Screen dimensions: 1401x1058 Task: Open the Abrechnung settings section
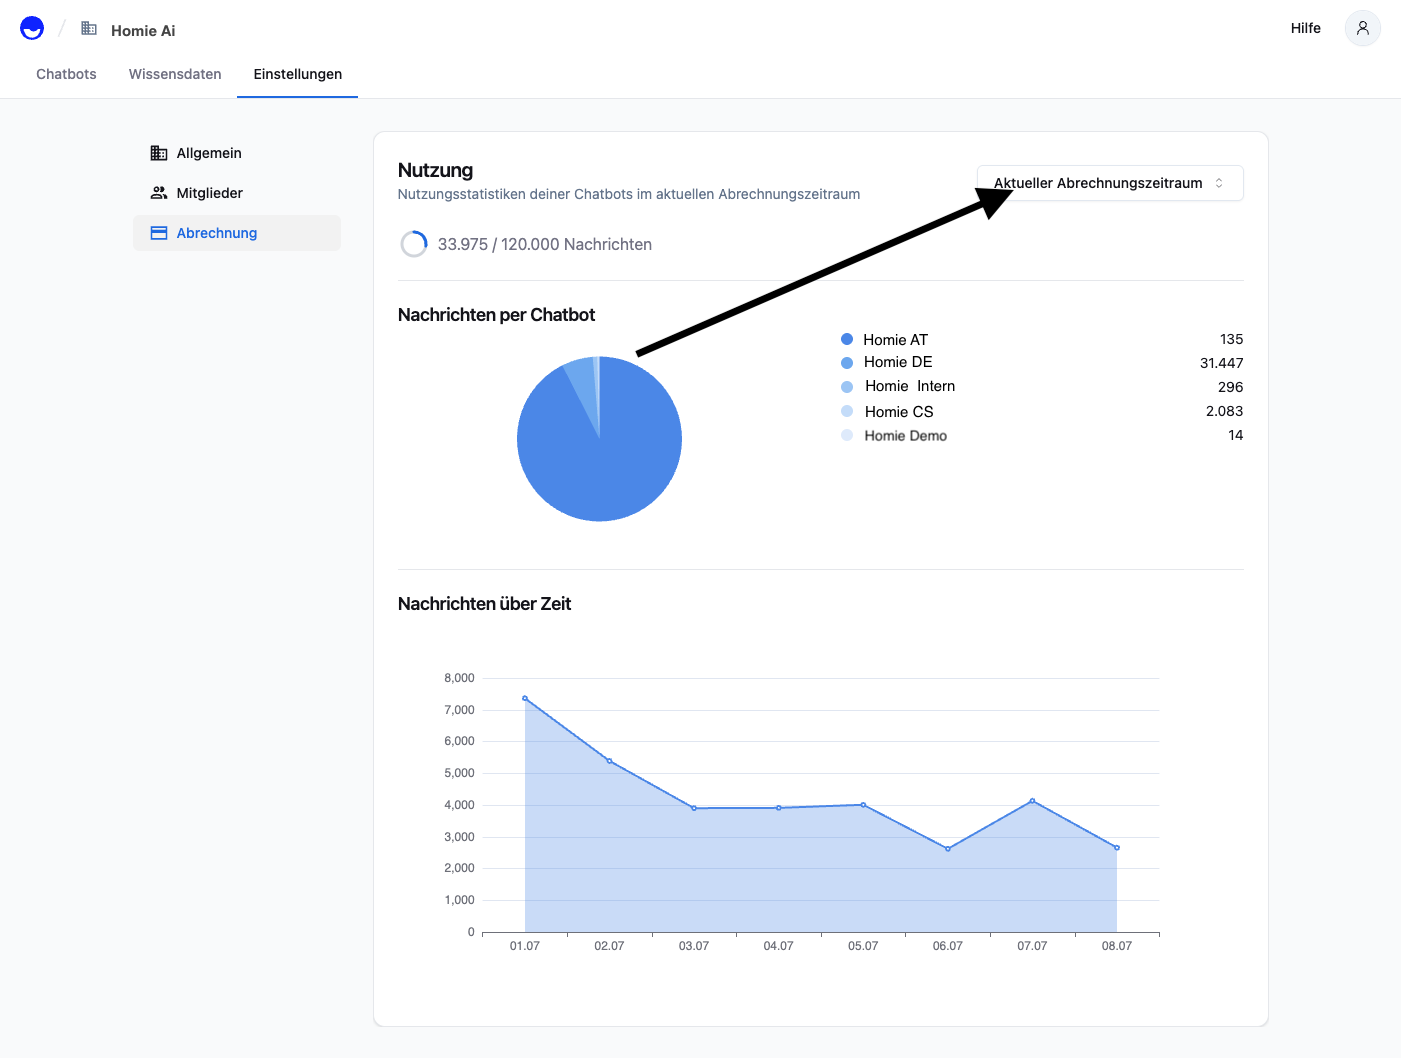tap(237, 233)
